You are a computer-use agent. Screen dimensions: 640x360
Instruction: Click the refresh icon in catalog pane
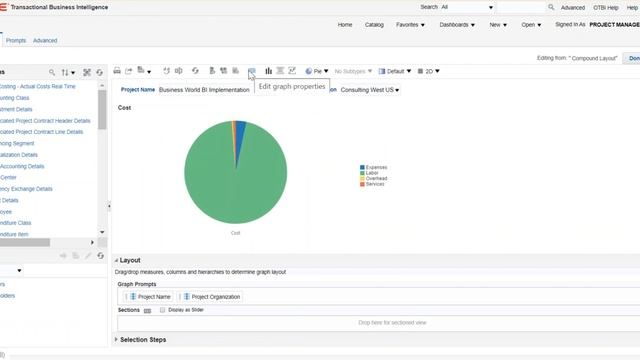click(x=100, y=256)
